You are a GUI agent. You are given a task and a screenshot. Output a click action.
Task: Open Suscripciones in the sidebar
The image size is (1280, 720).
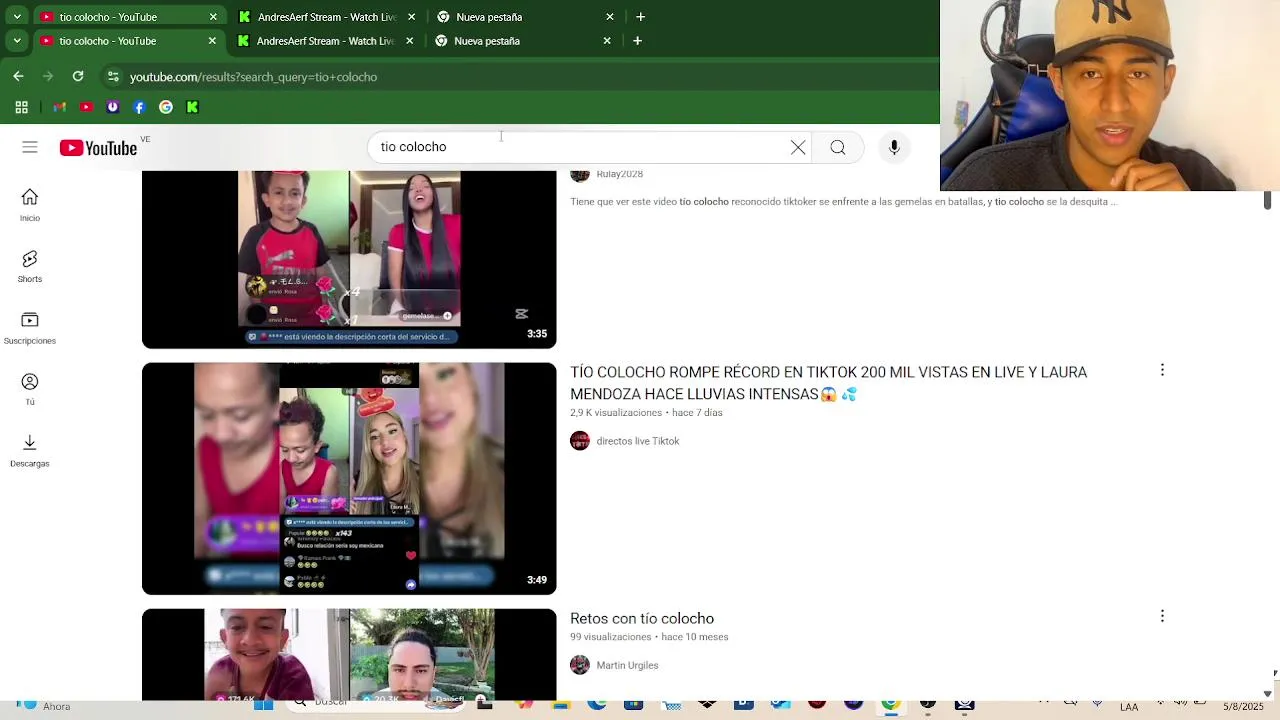pos(30,328)
